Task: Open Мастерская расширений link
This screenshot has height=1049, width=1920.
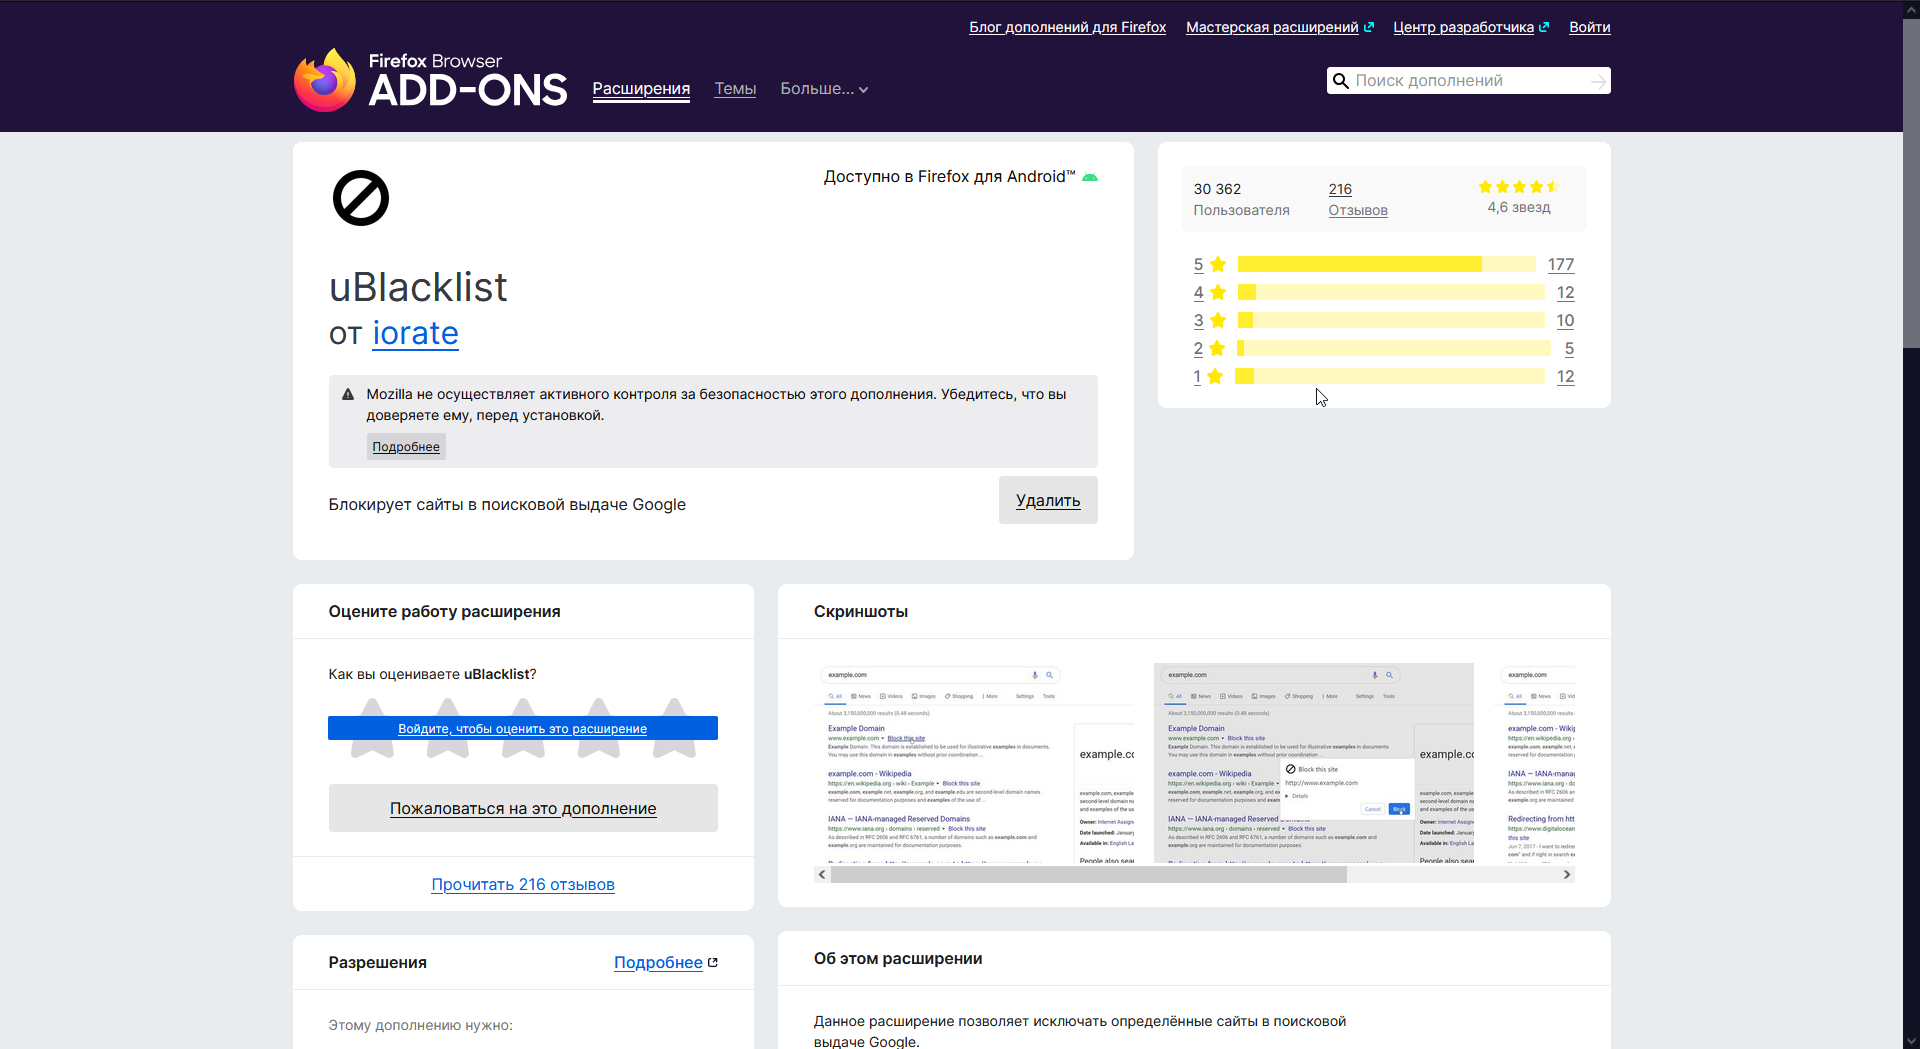Action: coord(1280,27)
